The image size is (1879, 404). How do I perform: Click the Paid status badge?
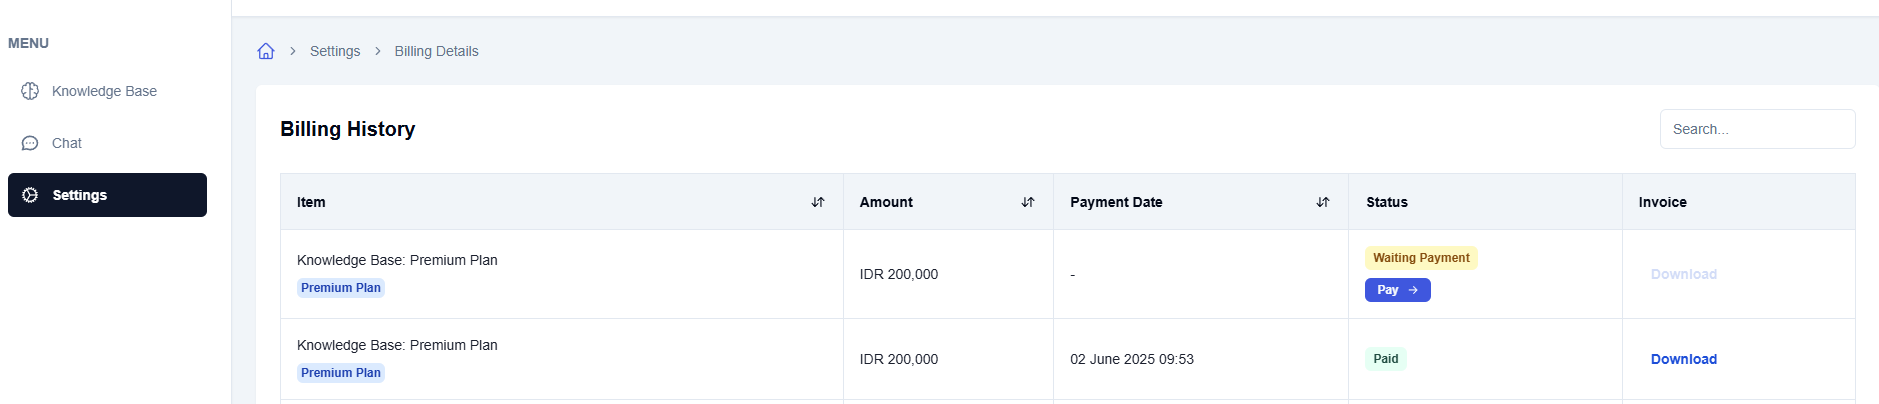click(1386, 359)
